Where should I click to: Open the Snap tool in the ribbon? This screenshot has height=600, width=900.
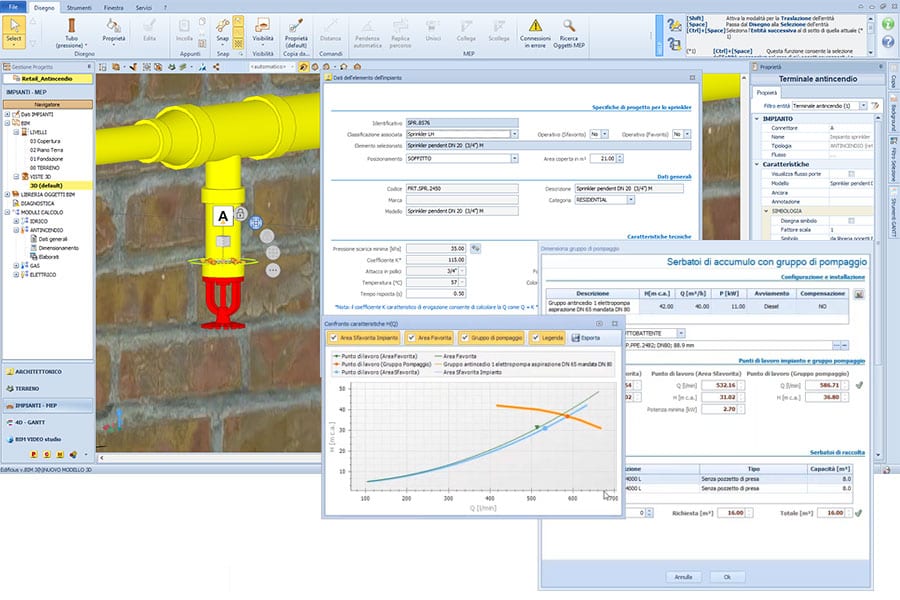(223, 31)
